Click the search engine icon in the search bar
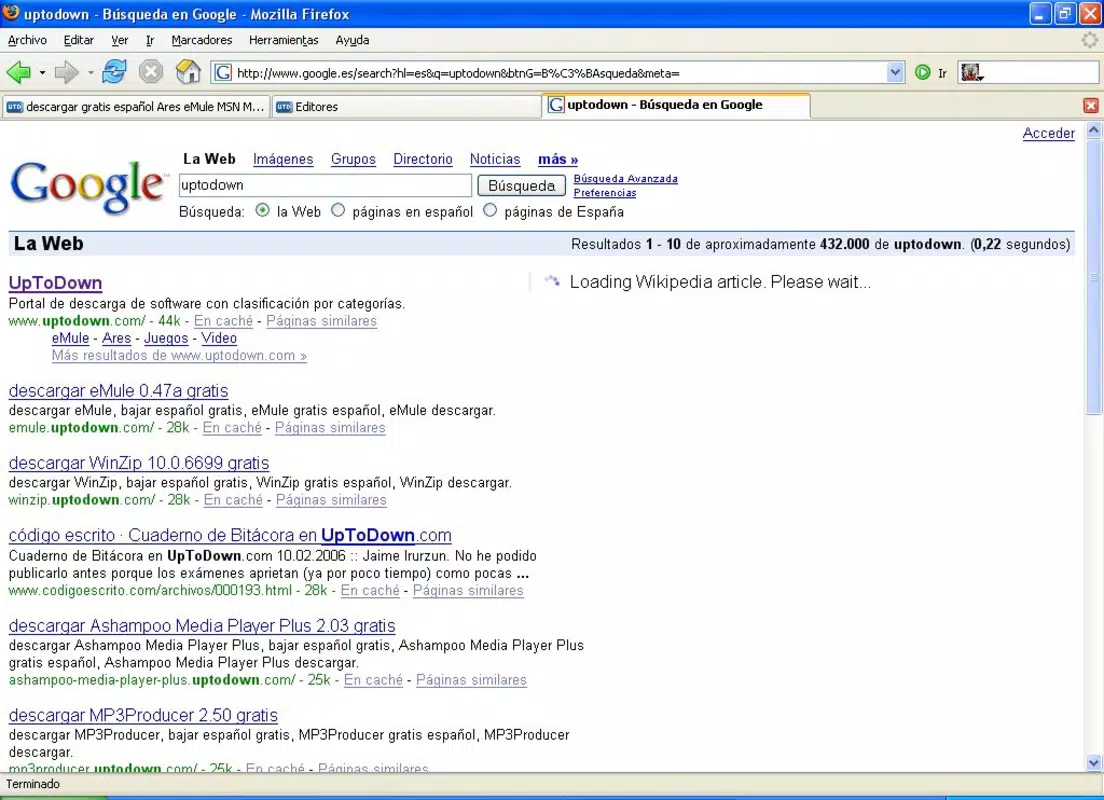The image size is (1104, 800). coord(972,72)
